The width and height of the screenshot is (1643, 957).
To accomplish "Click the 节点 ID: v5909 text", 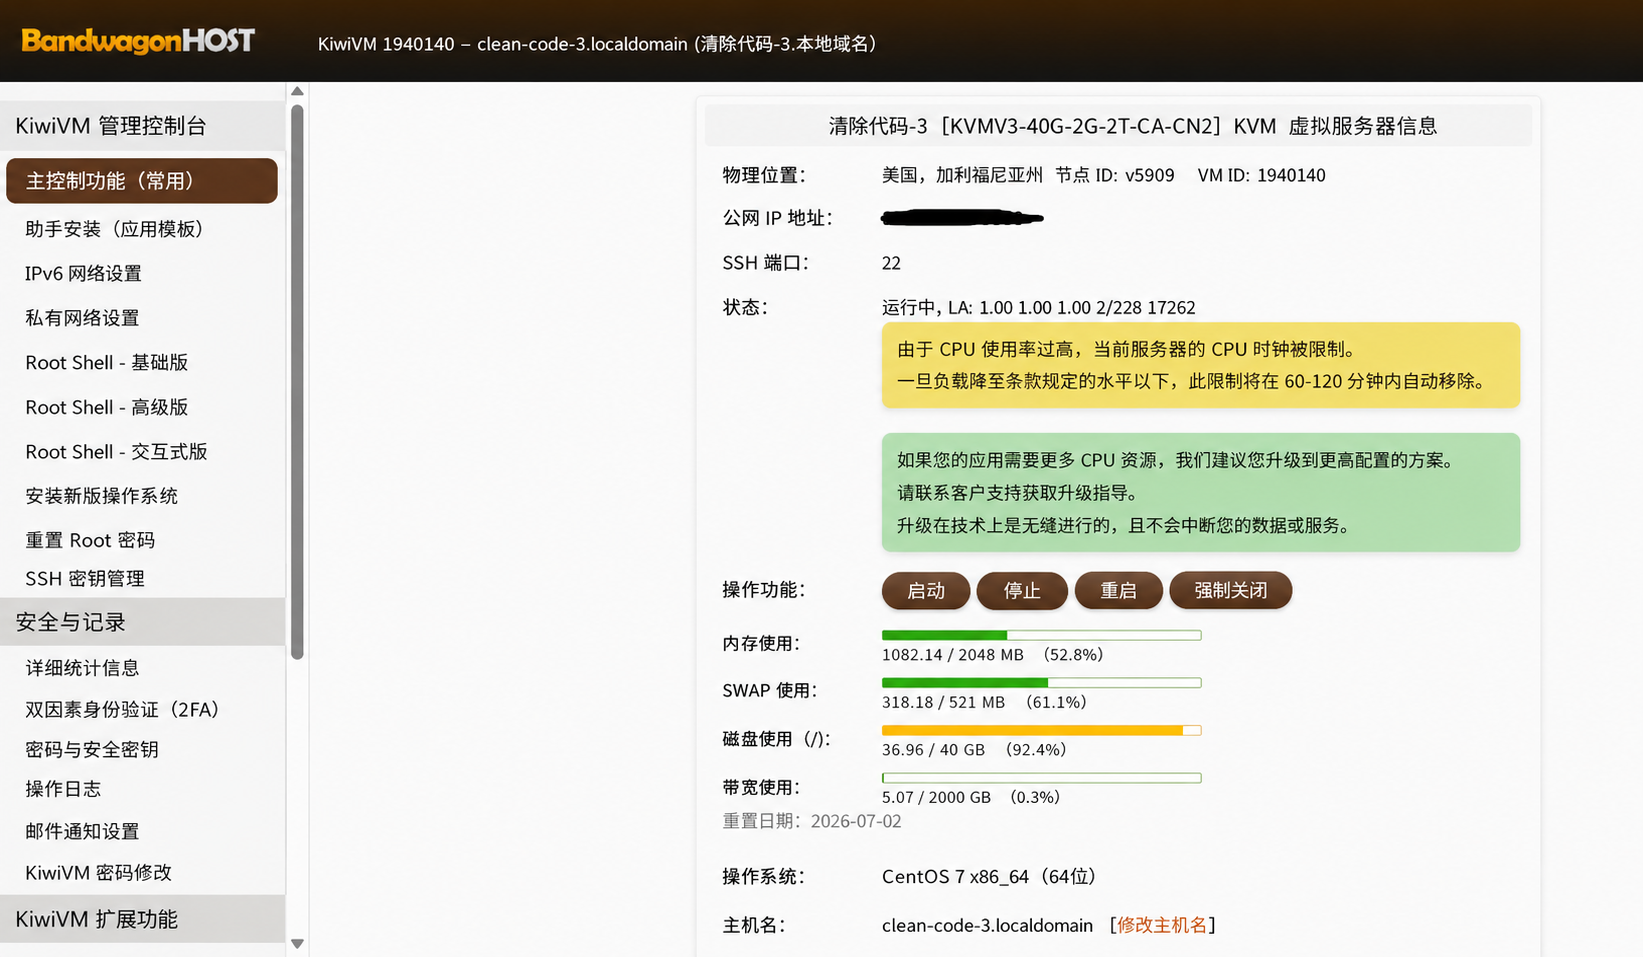I will coord(1115,175).
